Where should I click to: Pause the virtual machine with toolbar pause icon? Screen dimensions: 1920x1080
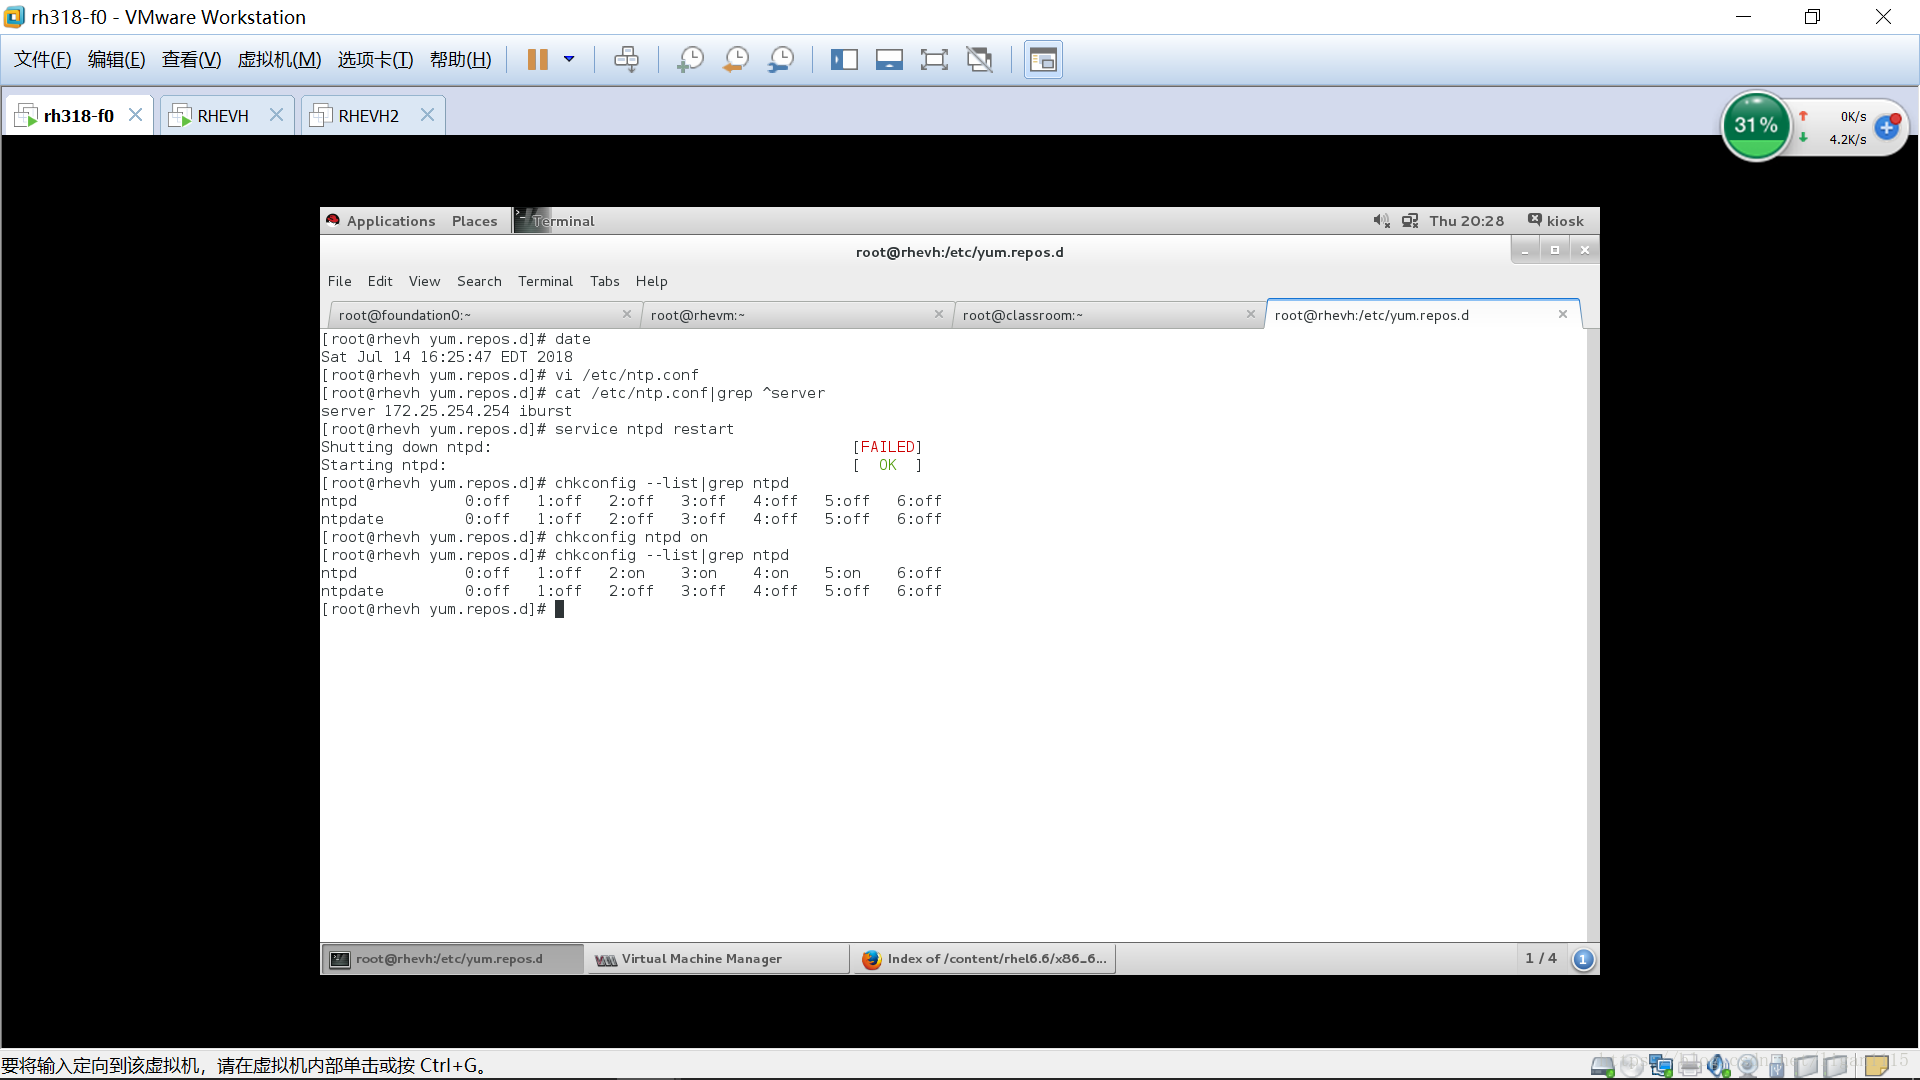tap(537, 60)
